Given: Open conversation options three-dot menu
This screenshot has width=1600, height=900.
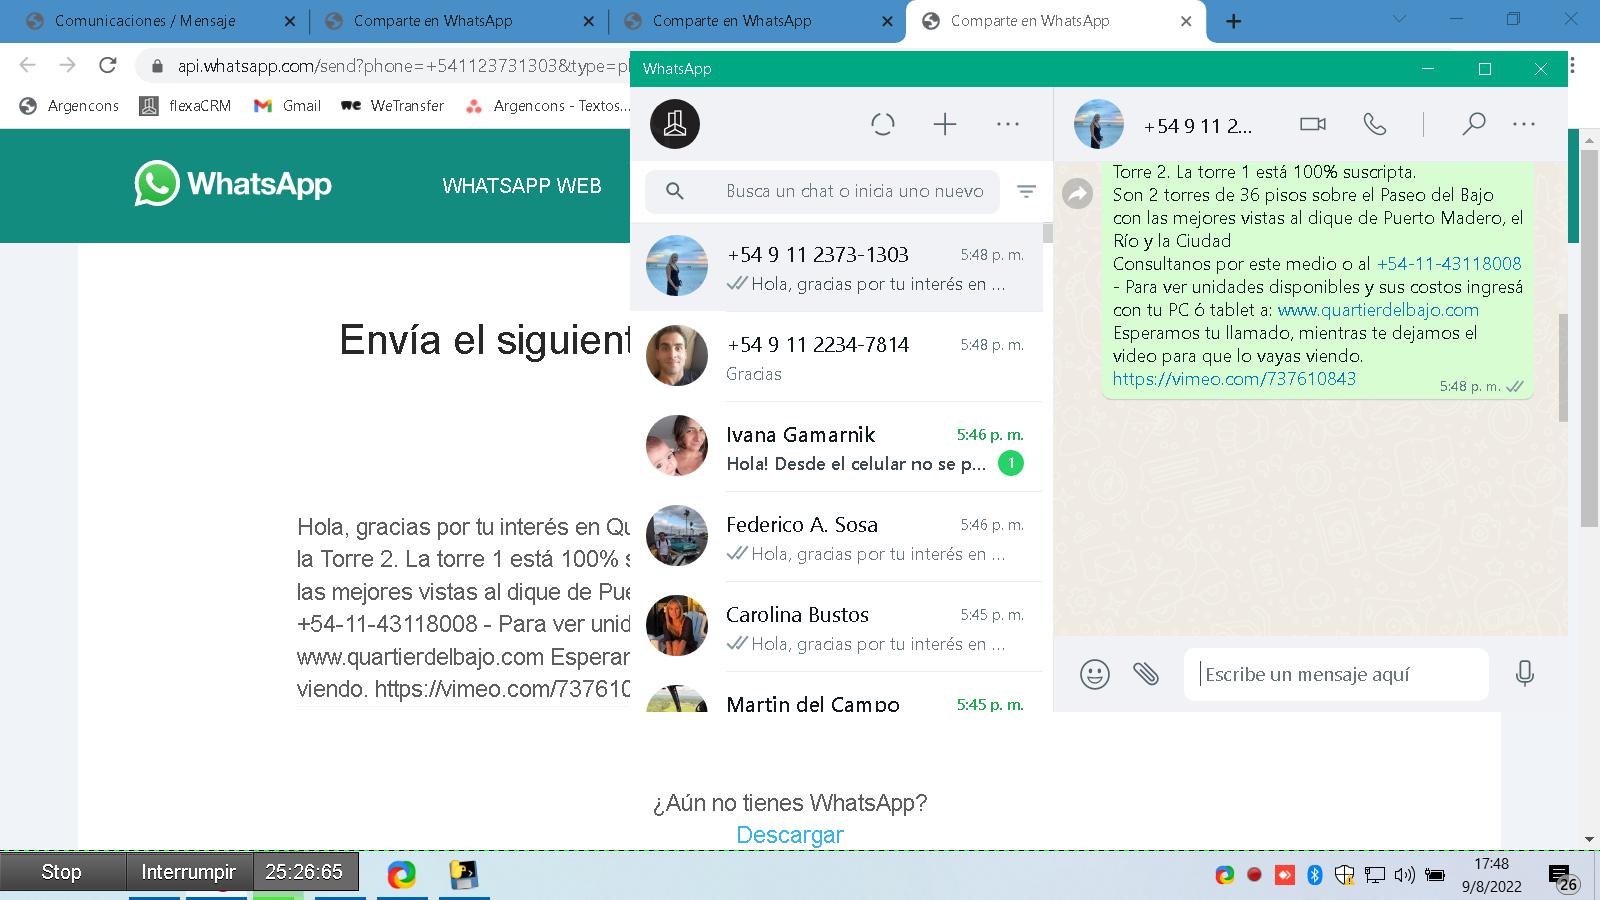Looking at the screenshot, I should click(1524, 124).
